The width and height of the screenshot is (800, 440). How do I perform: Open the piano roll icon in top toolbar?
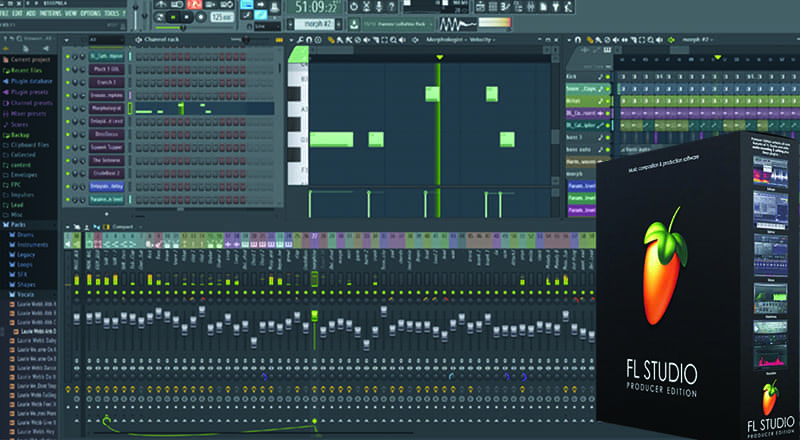click(x=506, y=7)
